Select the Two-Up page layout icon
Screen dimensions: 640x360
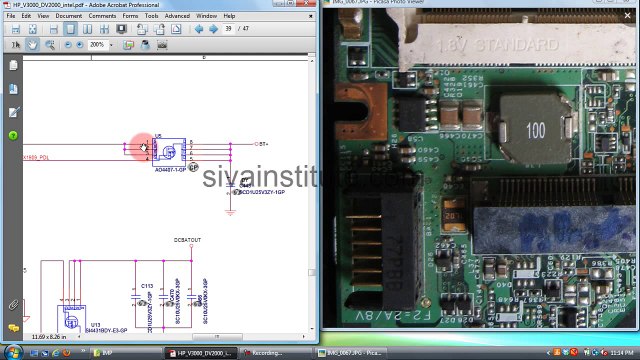pyautogui.click(x=87, y=29)
